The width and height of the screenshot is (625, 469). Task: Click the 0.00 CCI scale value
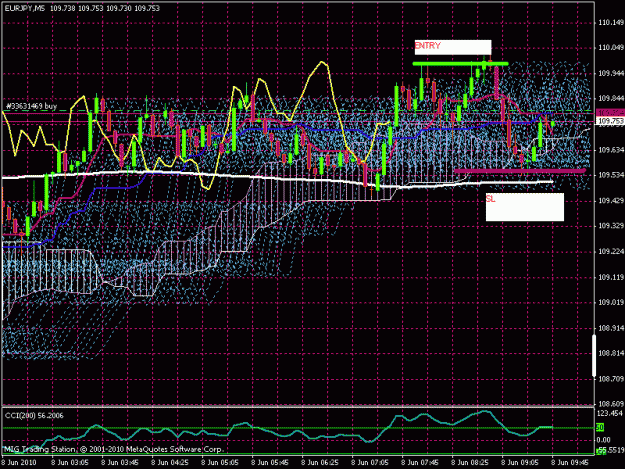coord(604,440)
